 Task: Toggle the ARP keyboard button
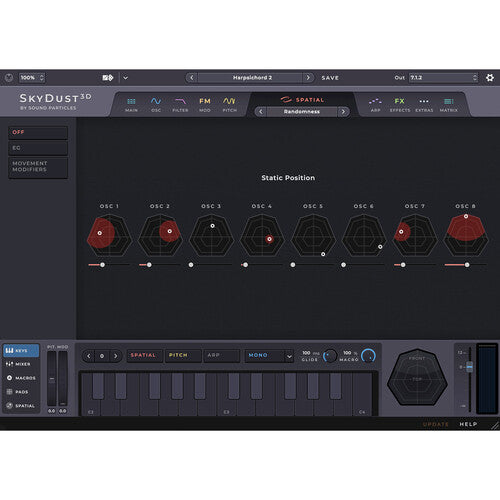[221, 355]
